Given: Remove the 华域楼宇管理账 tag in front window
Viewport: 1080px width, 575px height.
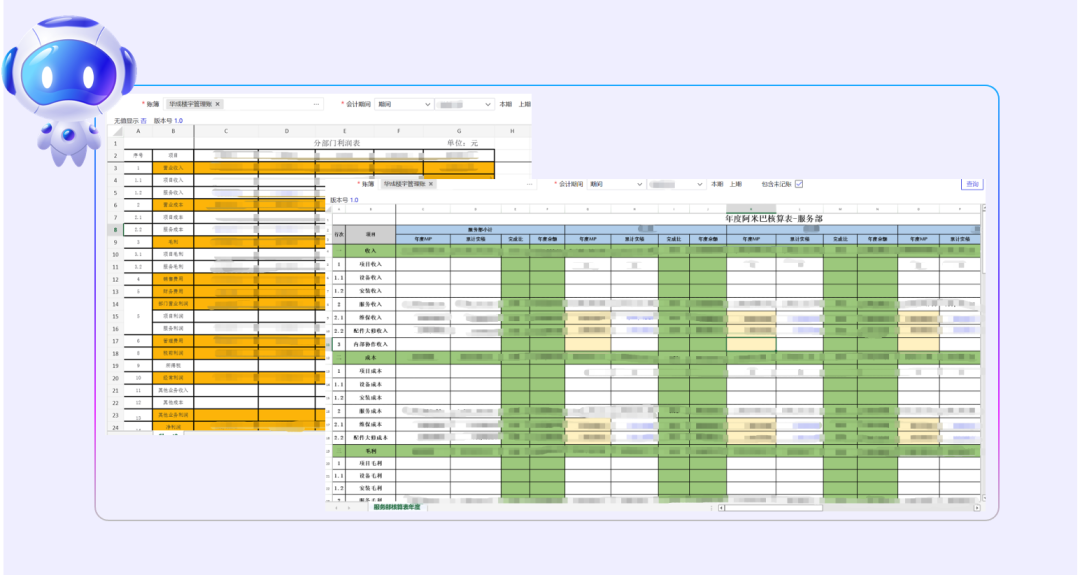Looking at the screenshot, I should 428,184.
